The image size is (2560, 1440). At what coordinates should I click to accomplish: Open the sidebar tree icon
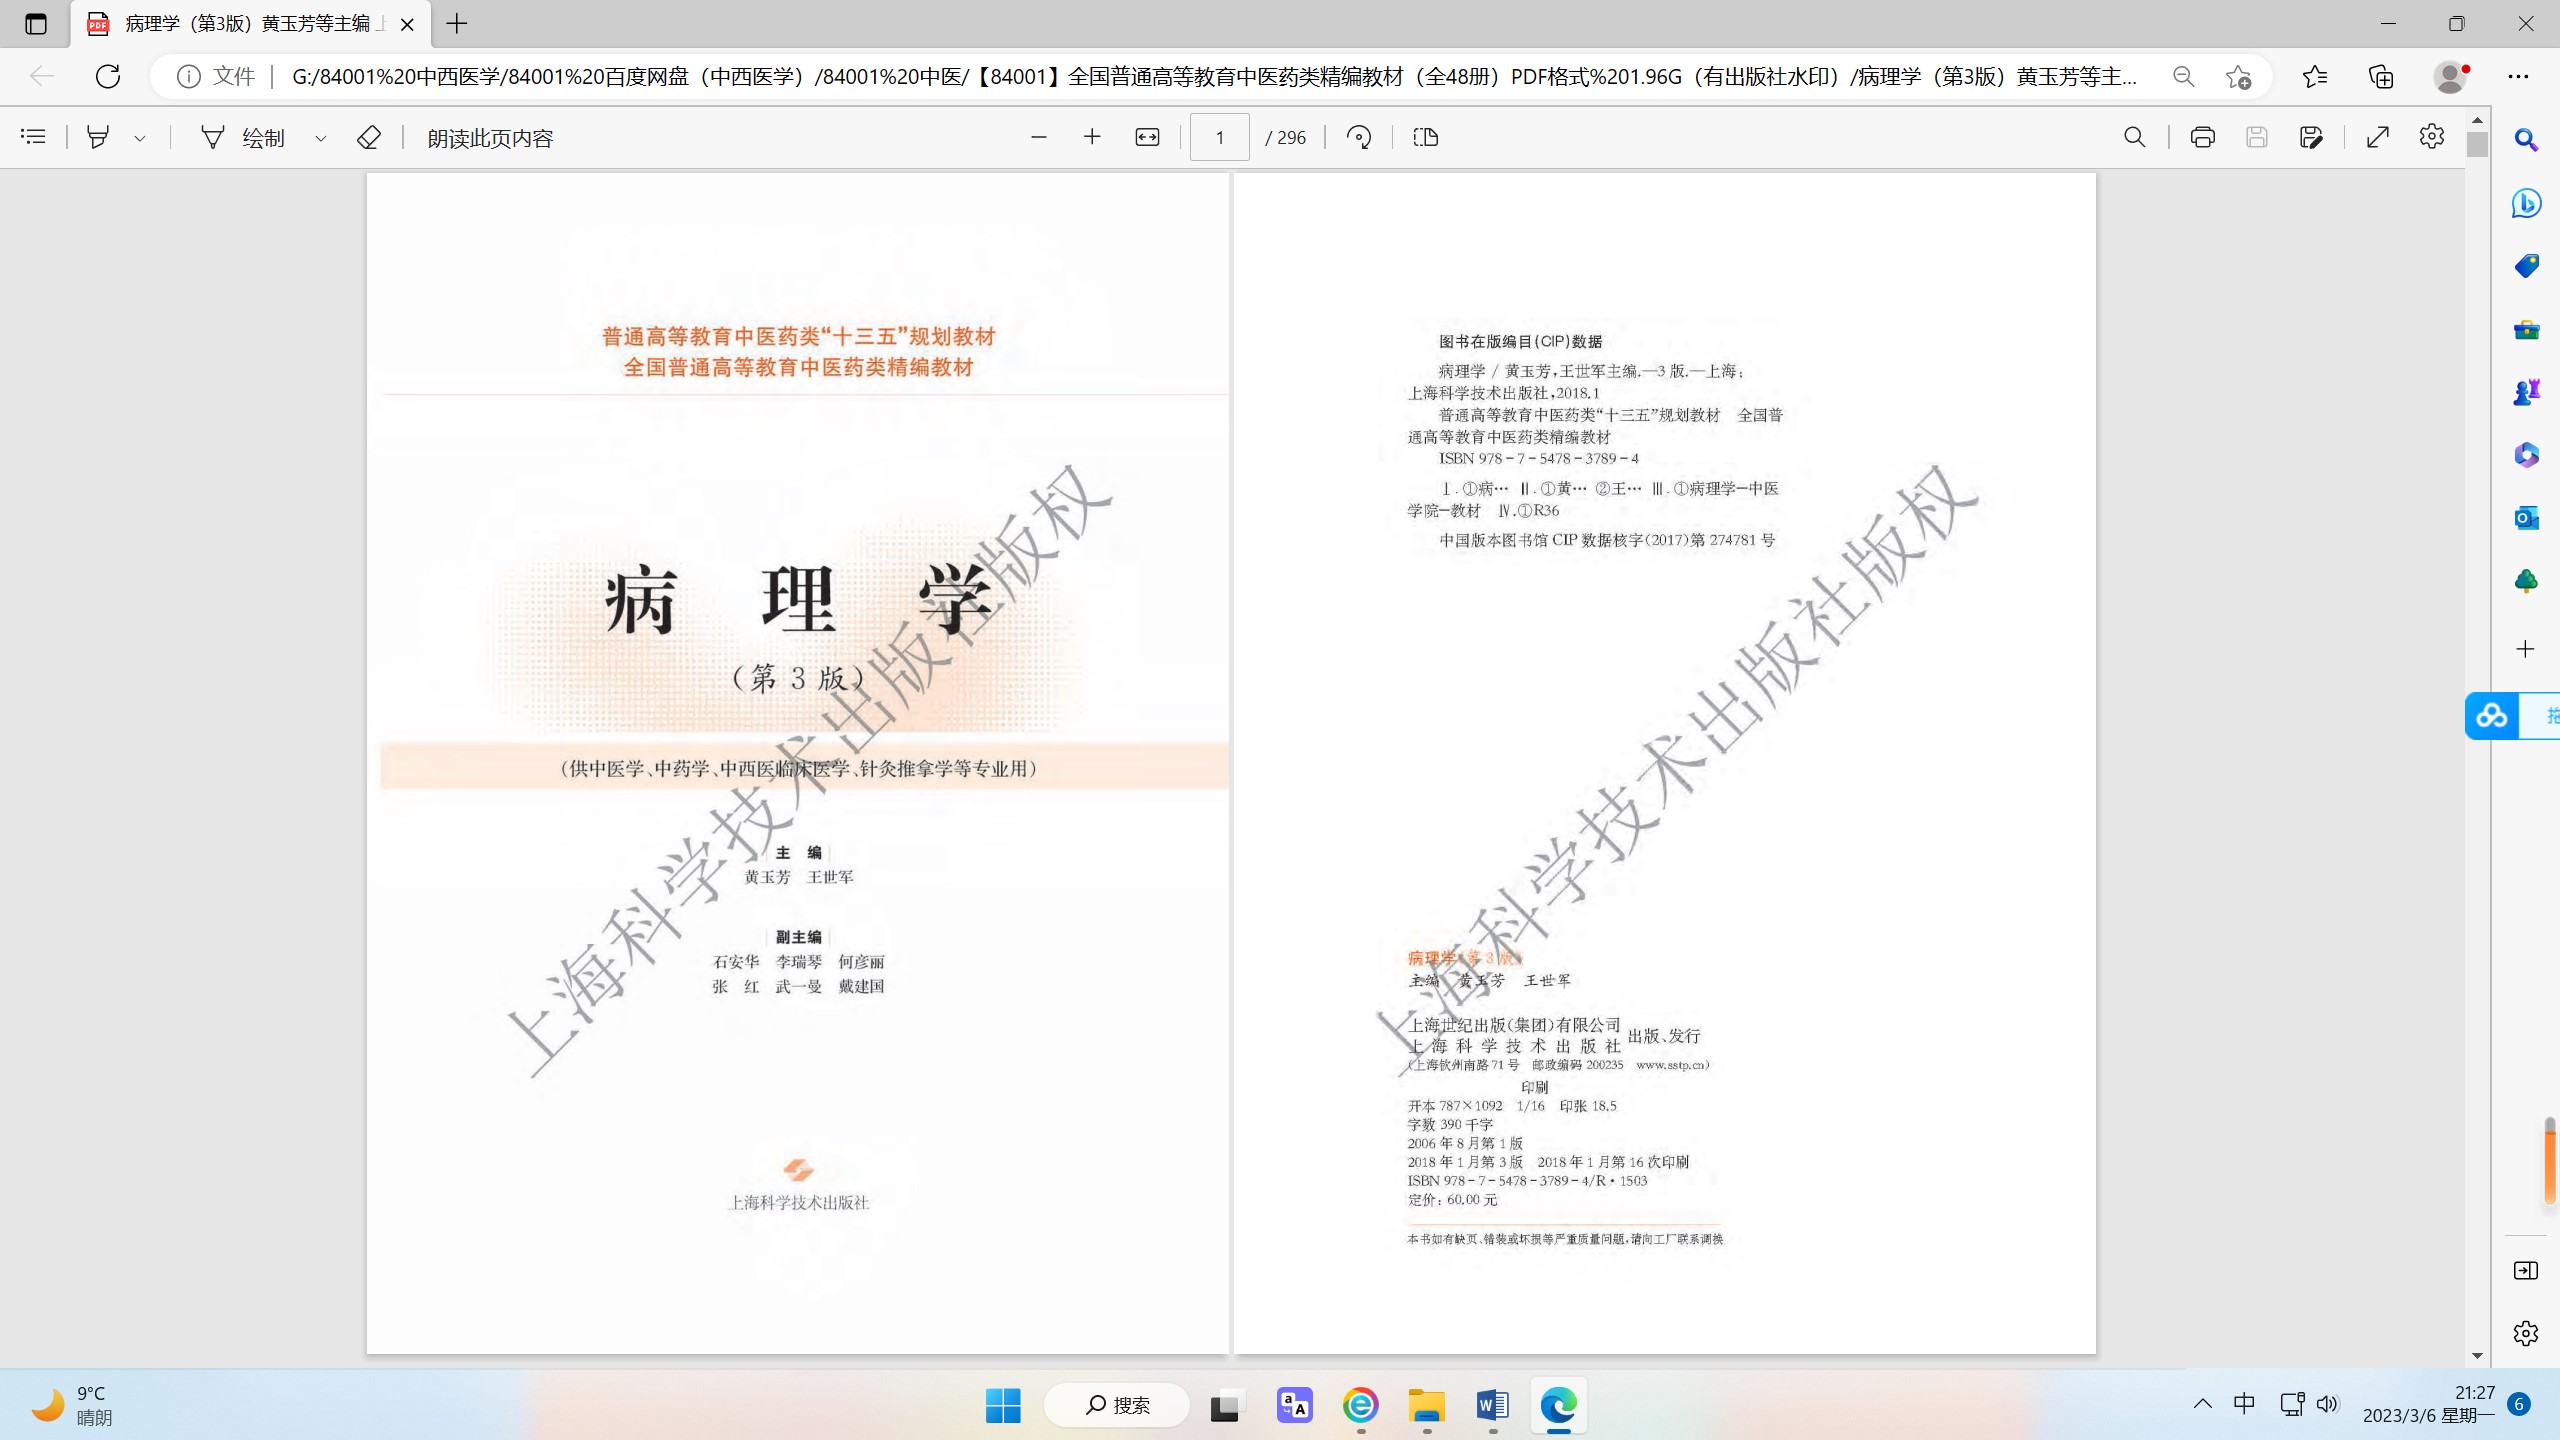[x=2526, y=581]
